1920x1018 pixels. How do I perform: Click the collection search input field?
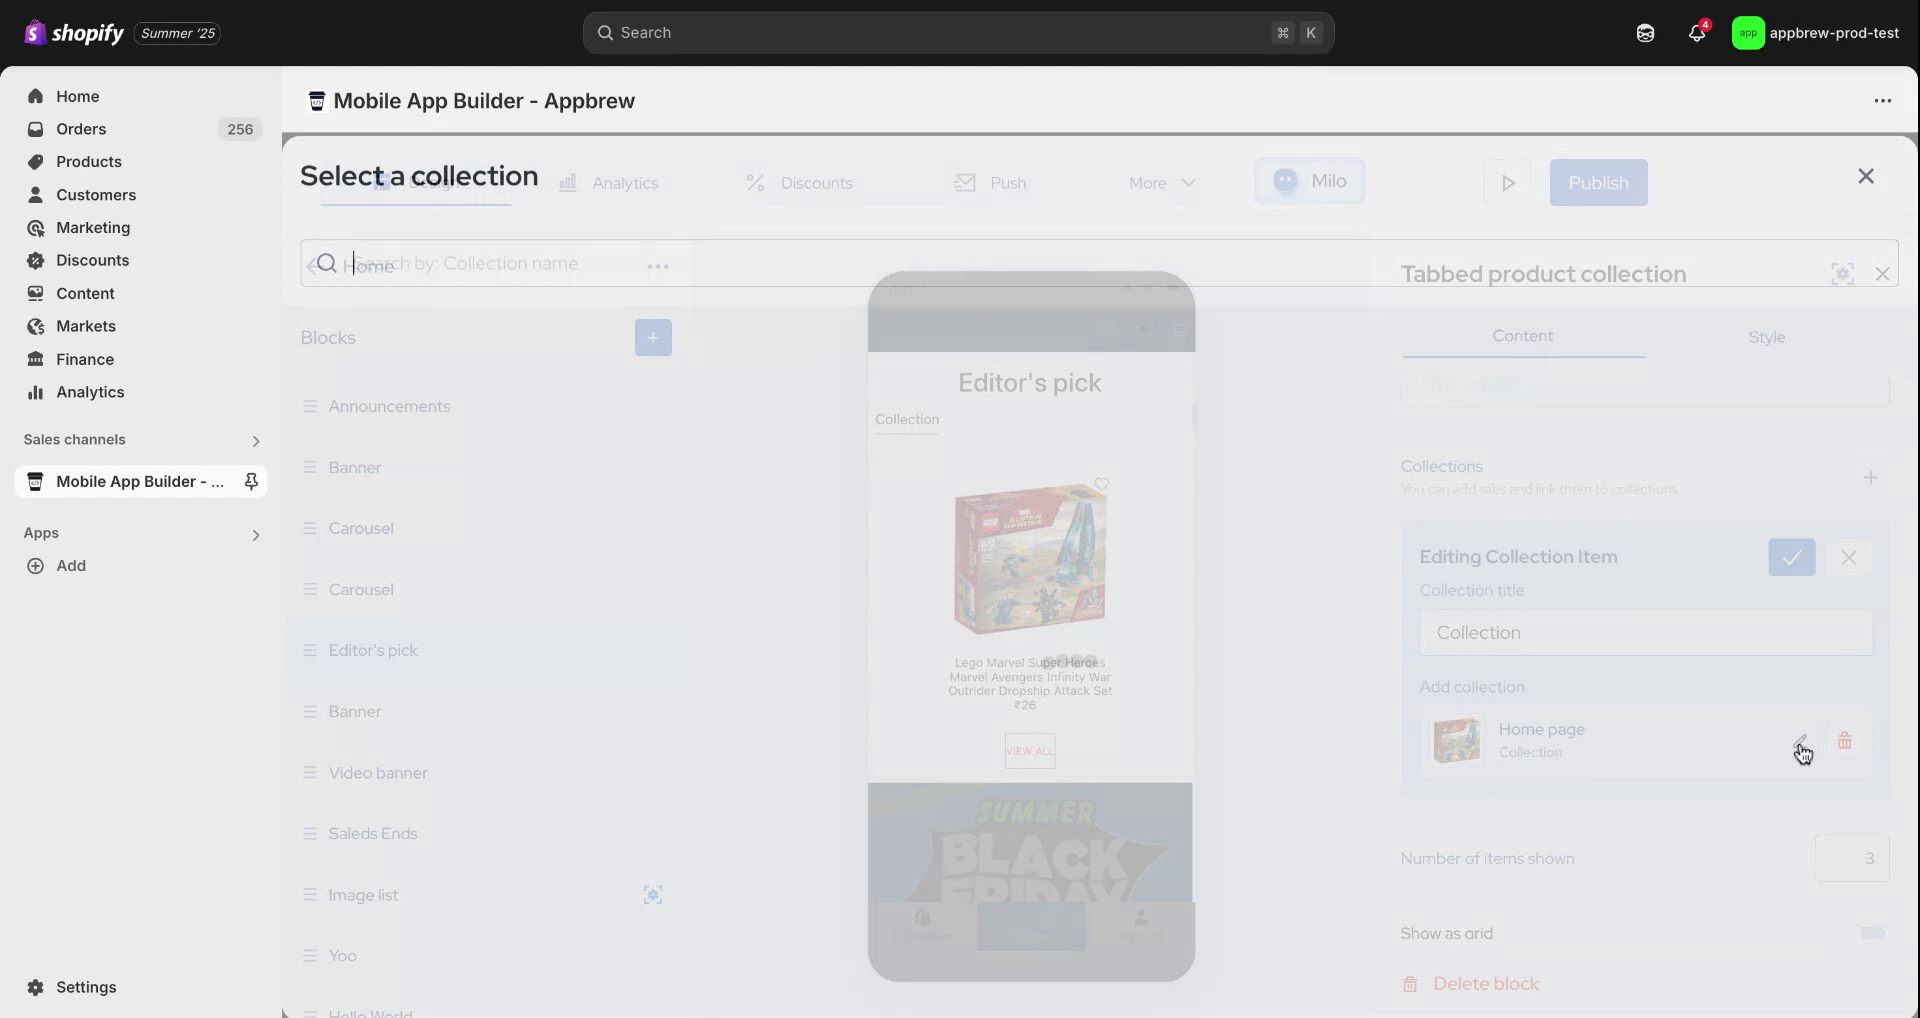point(1100,264)
